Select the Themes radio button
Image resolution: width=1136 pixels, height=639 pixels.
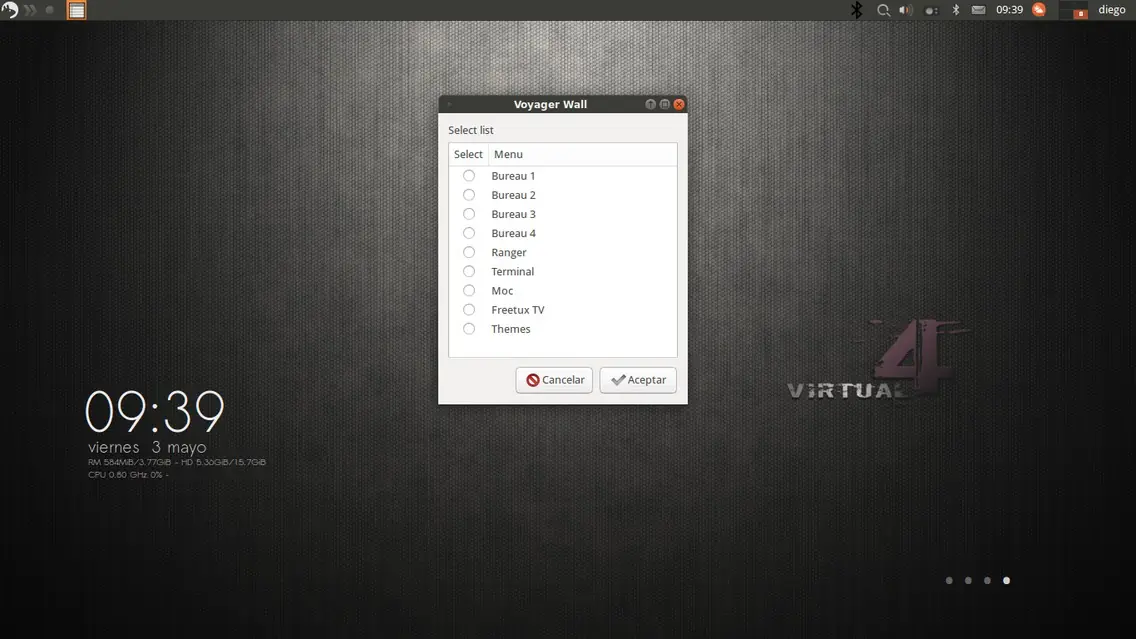click(469, 329)
